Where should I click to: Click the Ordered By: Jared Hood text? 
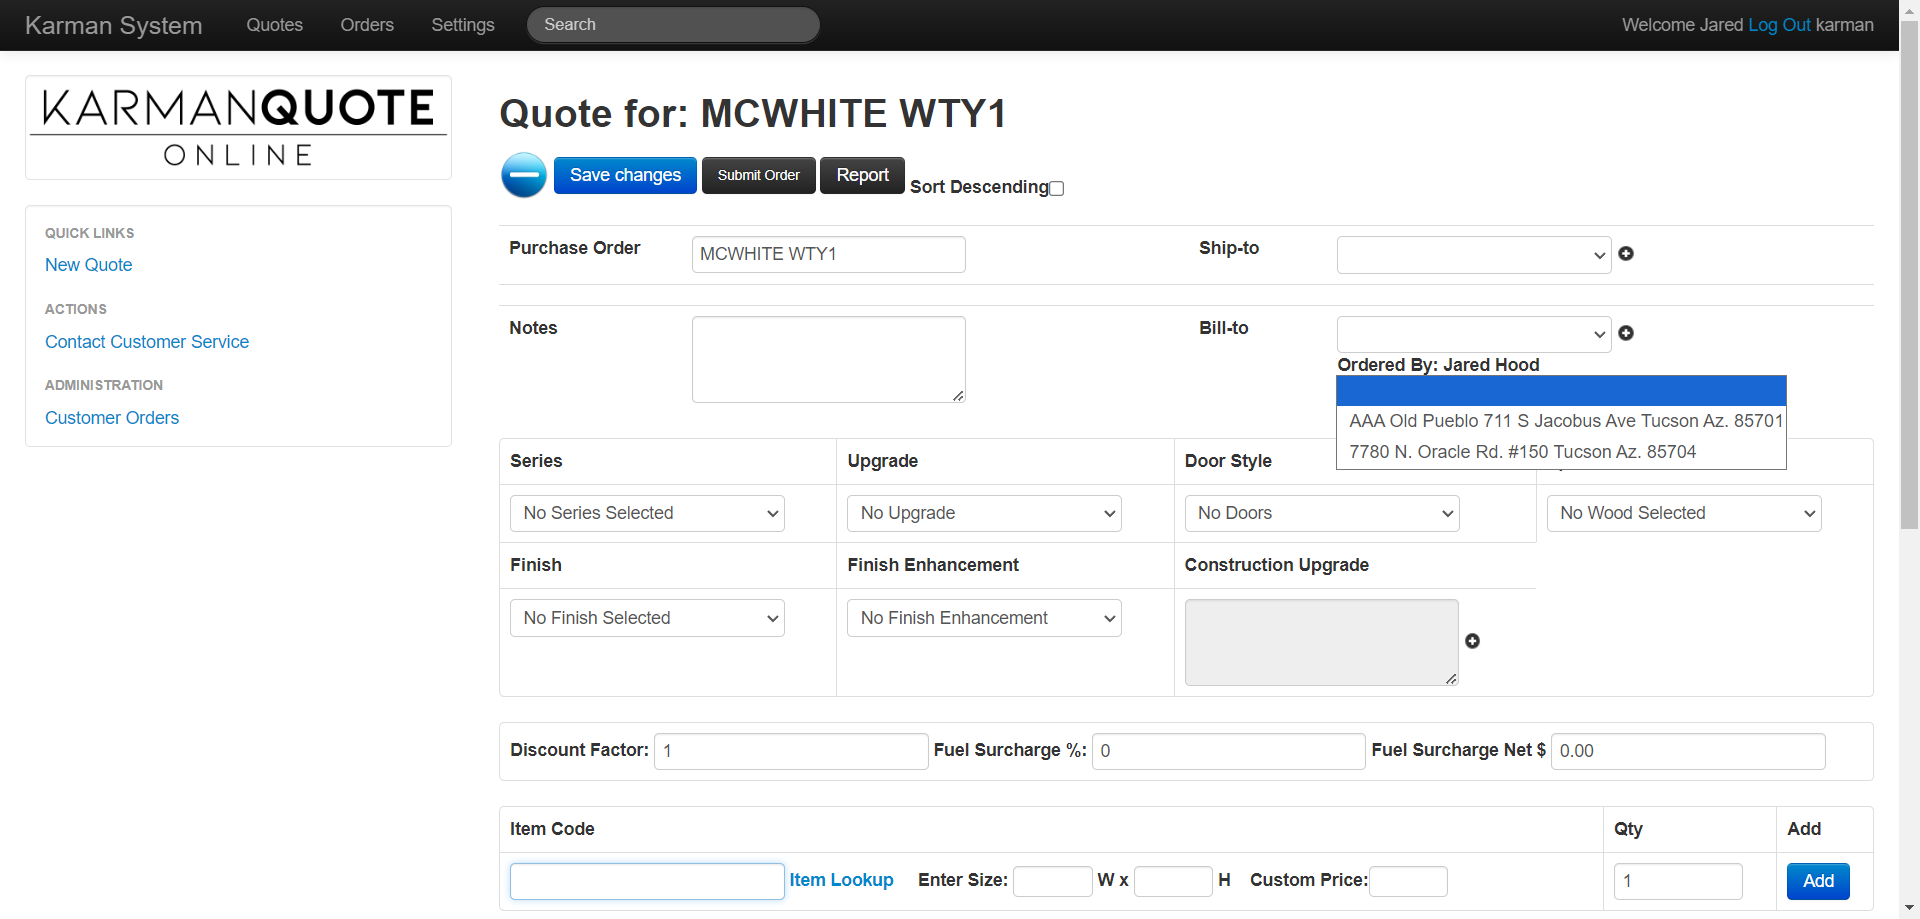pos(1438,365)
